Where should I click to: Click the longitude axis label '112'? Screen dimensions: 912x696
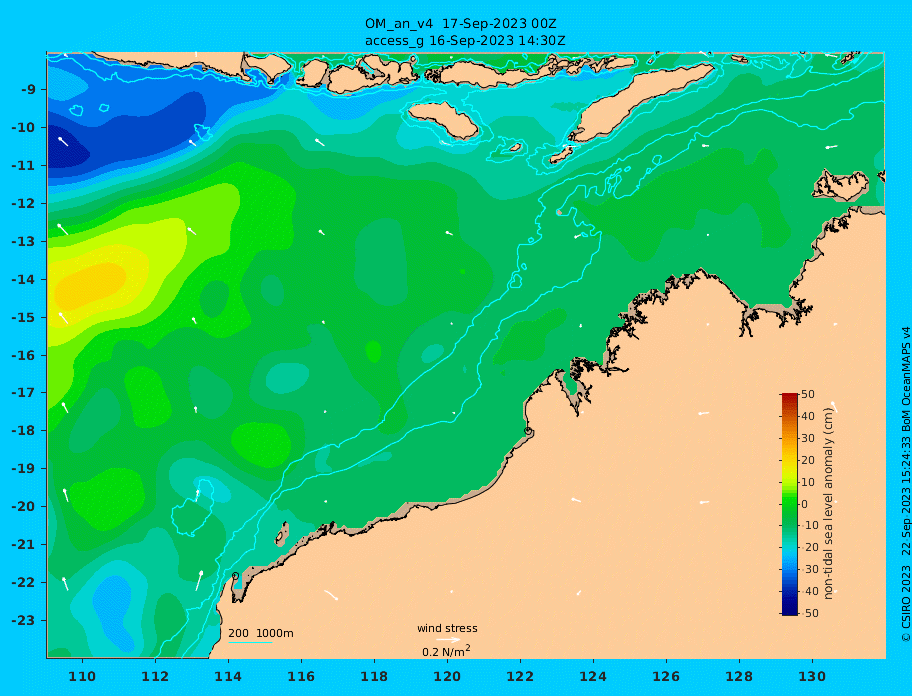pyautogui.click(x=155, y=676)
